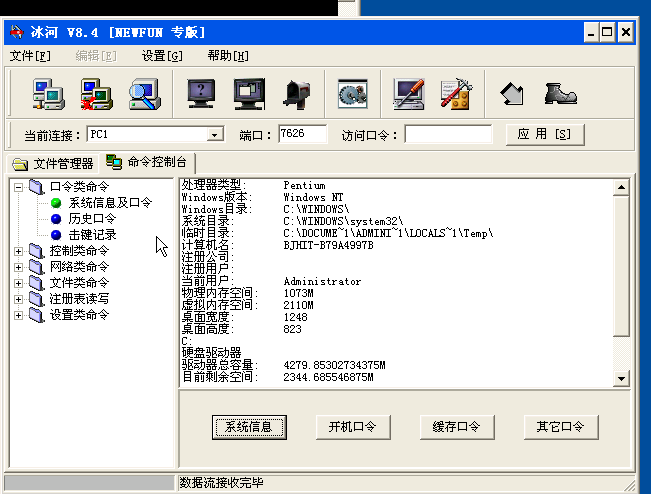The image size is (651, 494).
Task: Select the 网络类命令 tree label
Action: pos(79,267)
